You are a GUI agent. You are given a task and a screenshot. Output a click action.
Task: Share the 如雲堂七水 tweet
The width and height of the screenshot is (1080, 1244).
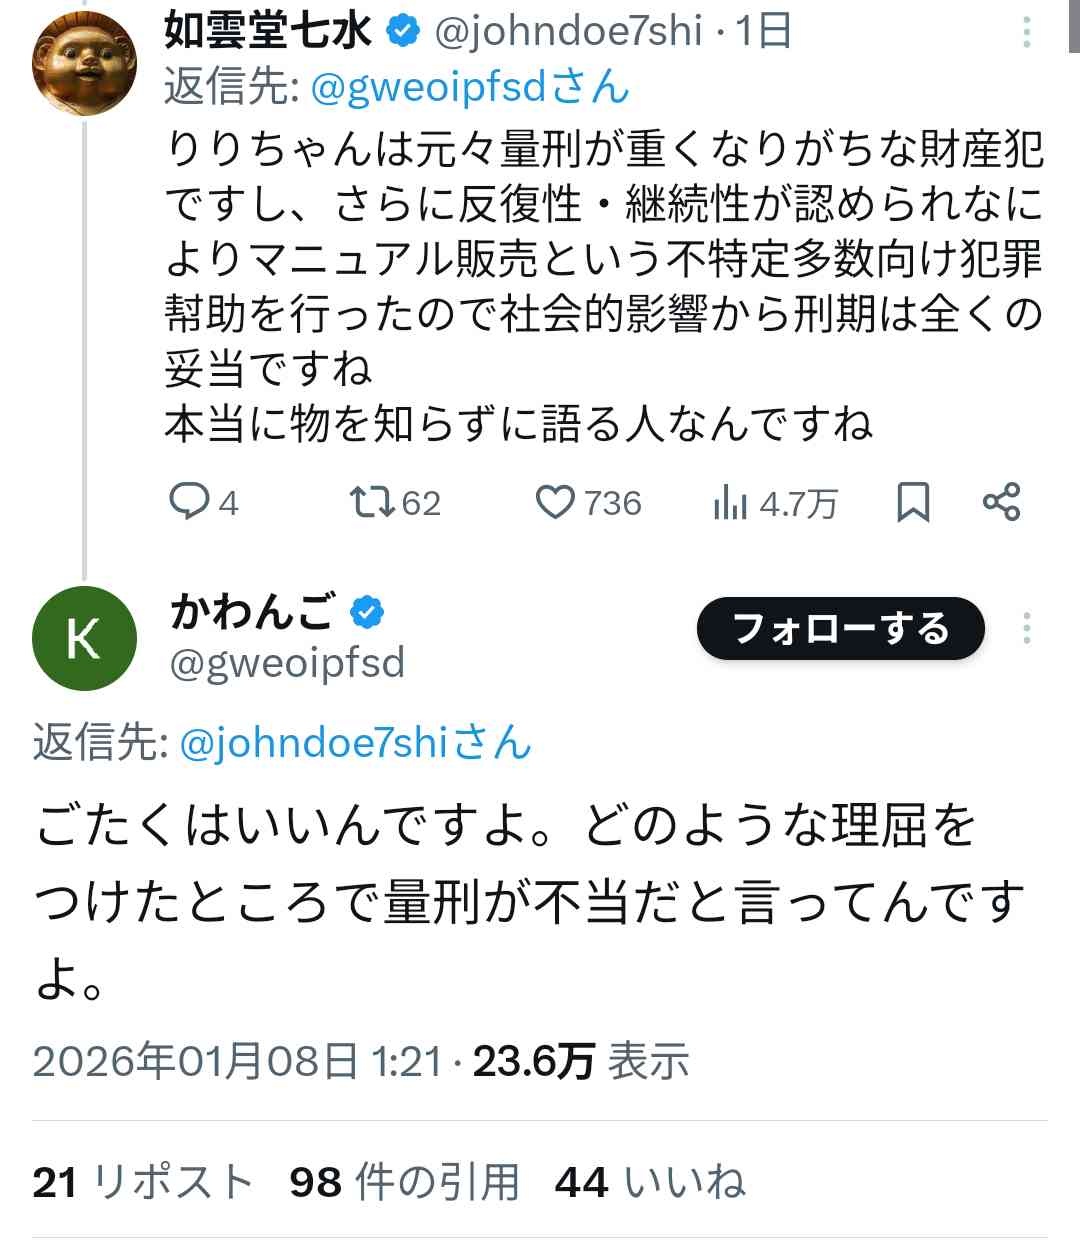pos(1001,501)
